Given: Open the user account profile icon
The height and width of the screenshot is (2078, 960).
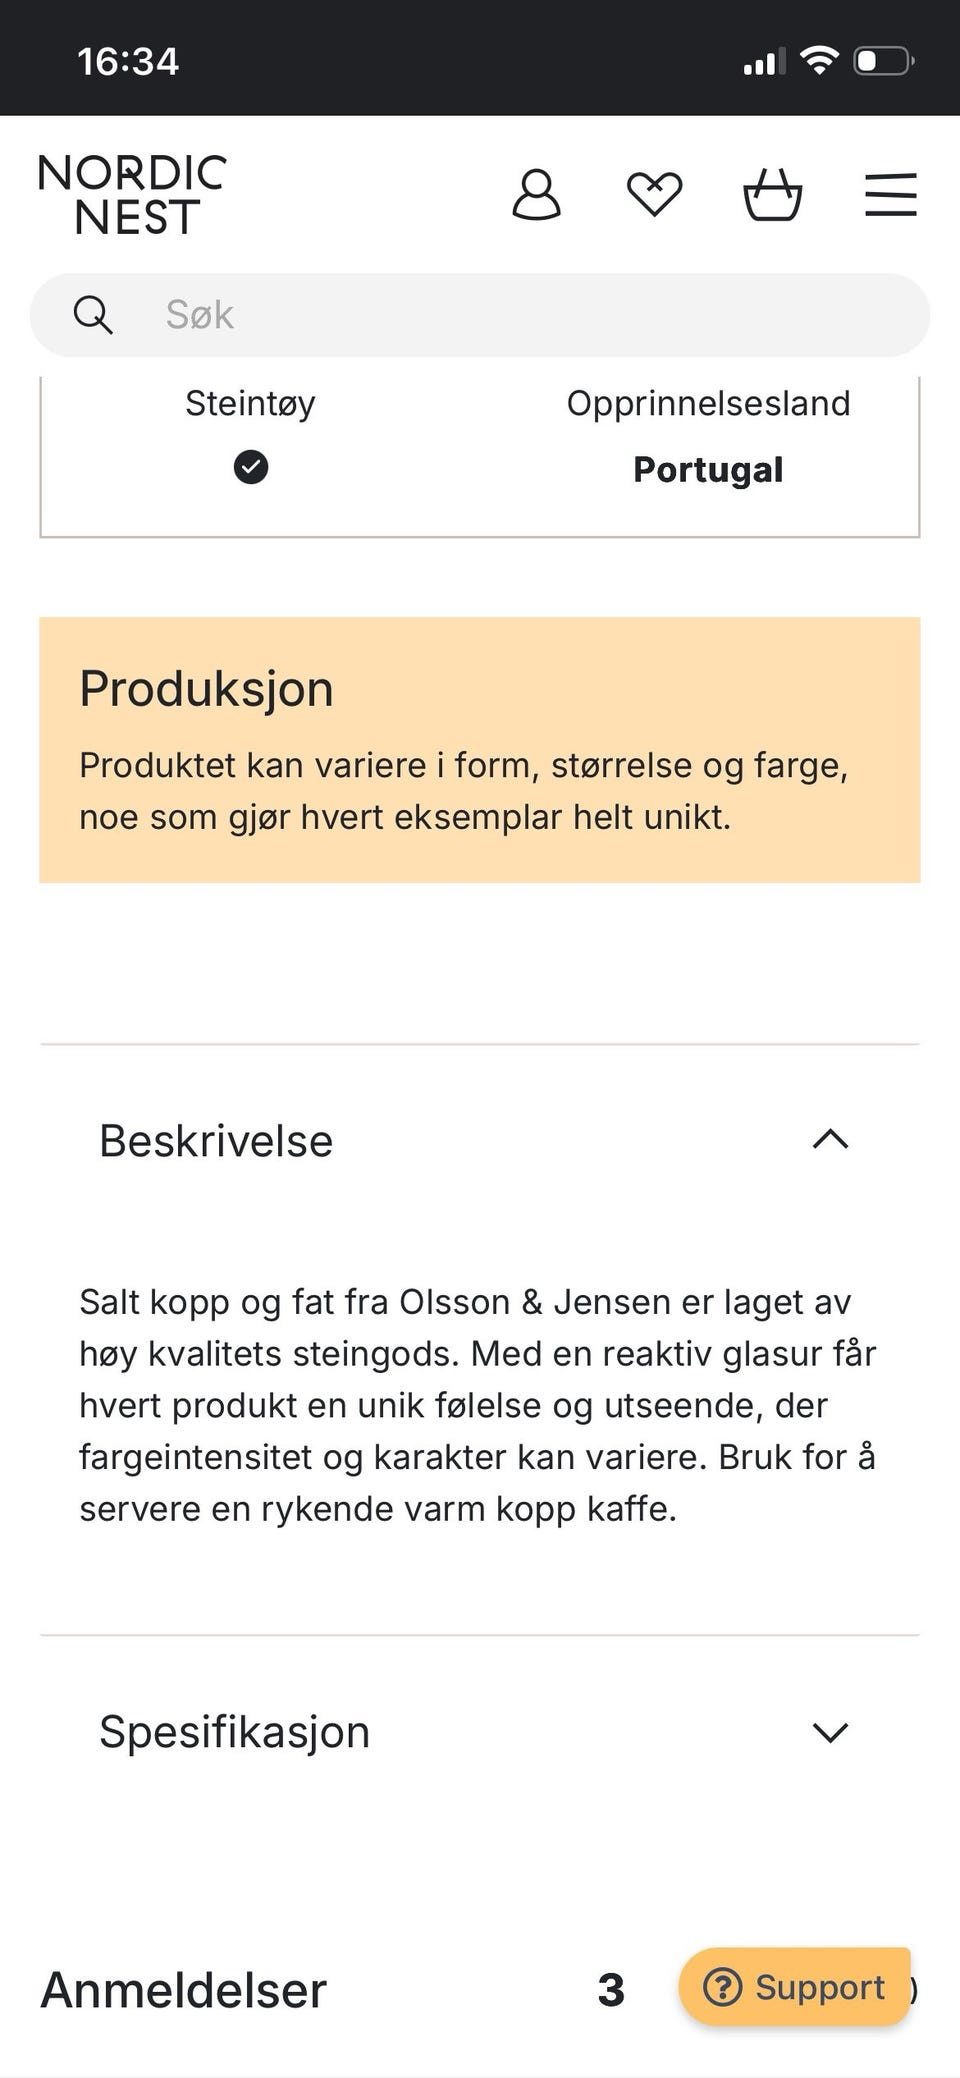Looking at the screenshot, I should pyautogui.click(x=536, y=194).
